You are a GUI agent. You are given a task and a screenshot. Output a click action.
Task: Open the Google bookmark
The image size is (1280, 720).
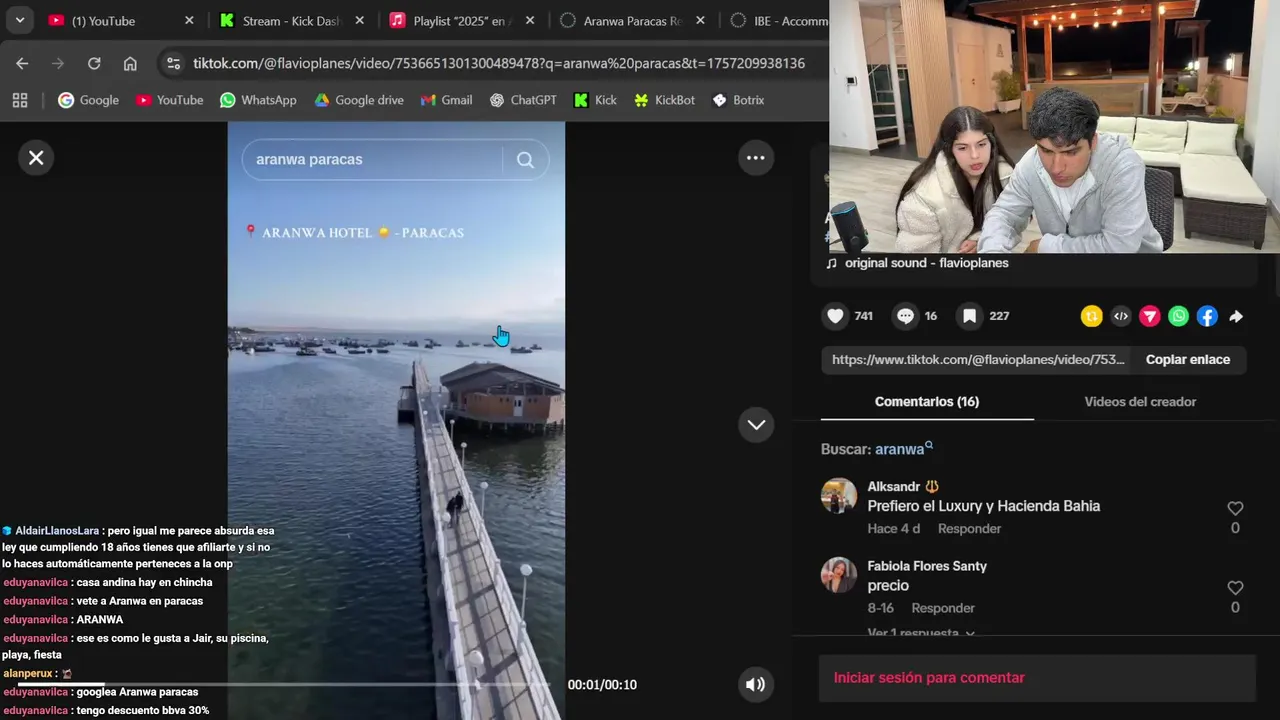tap(89, 100)
